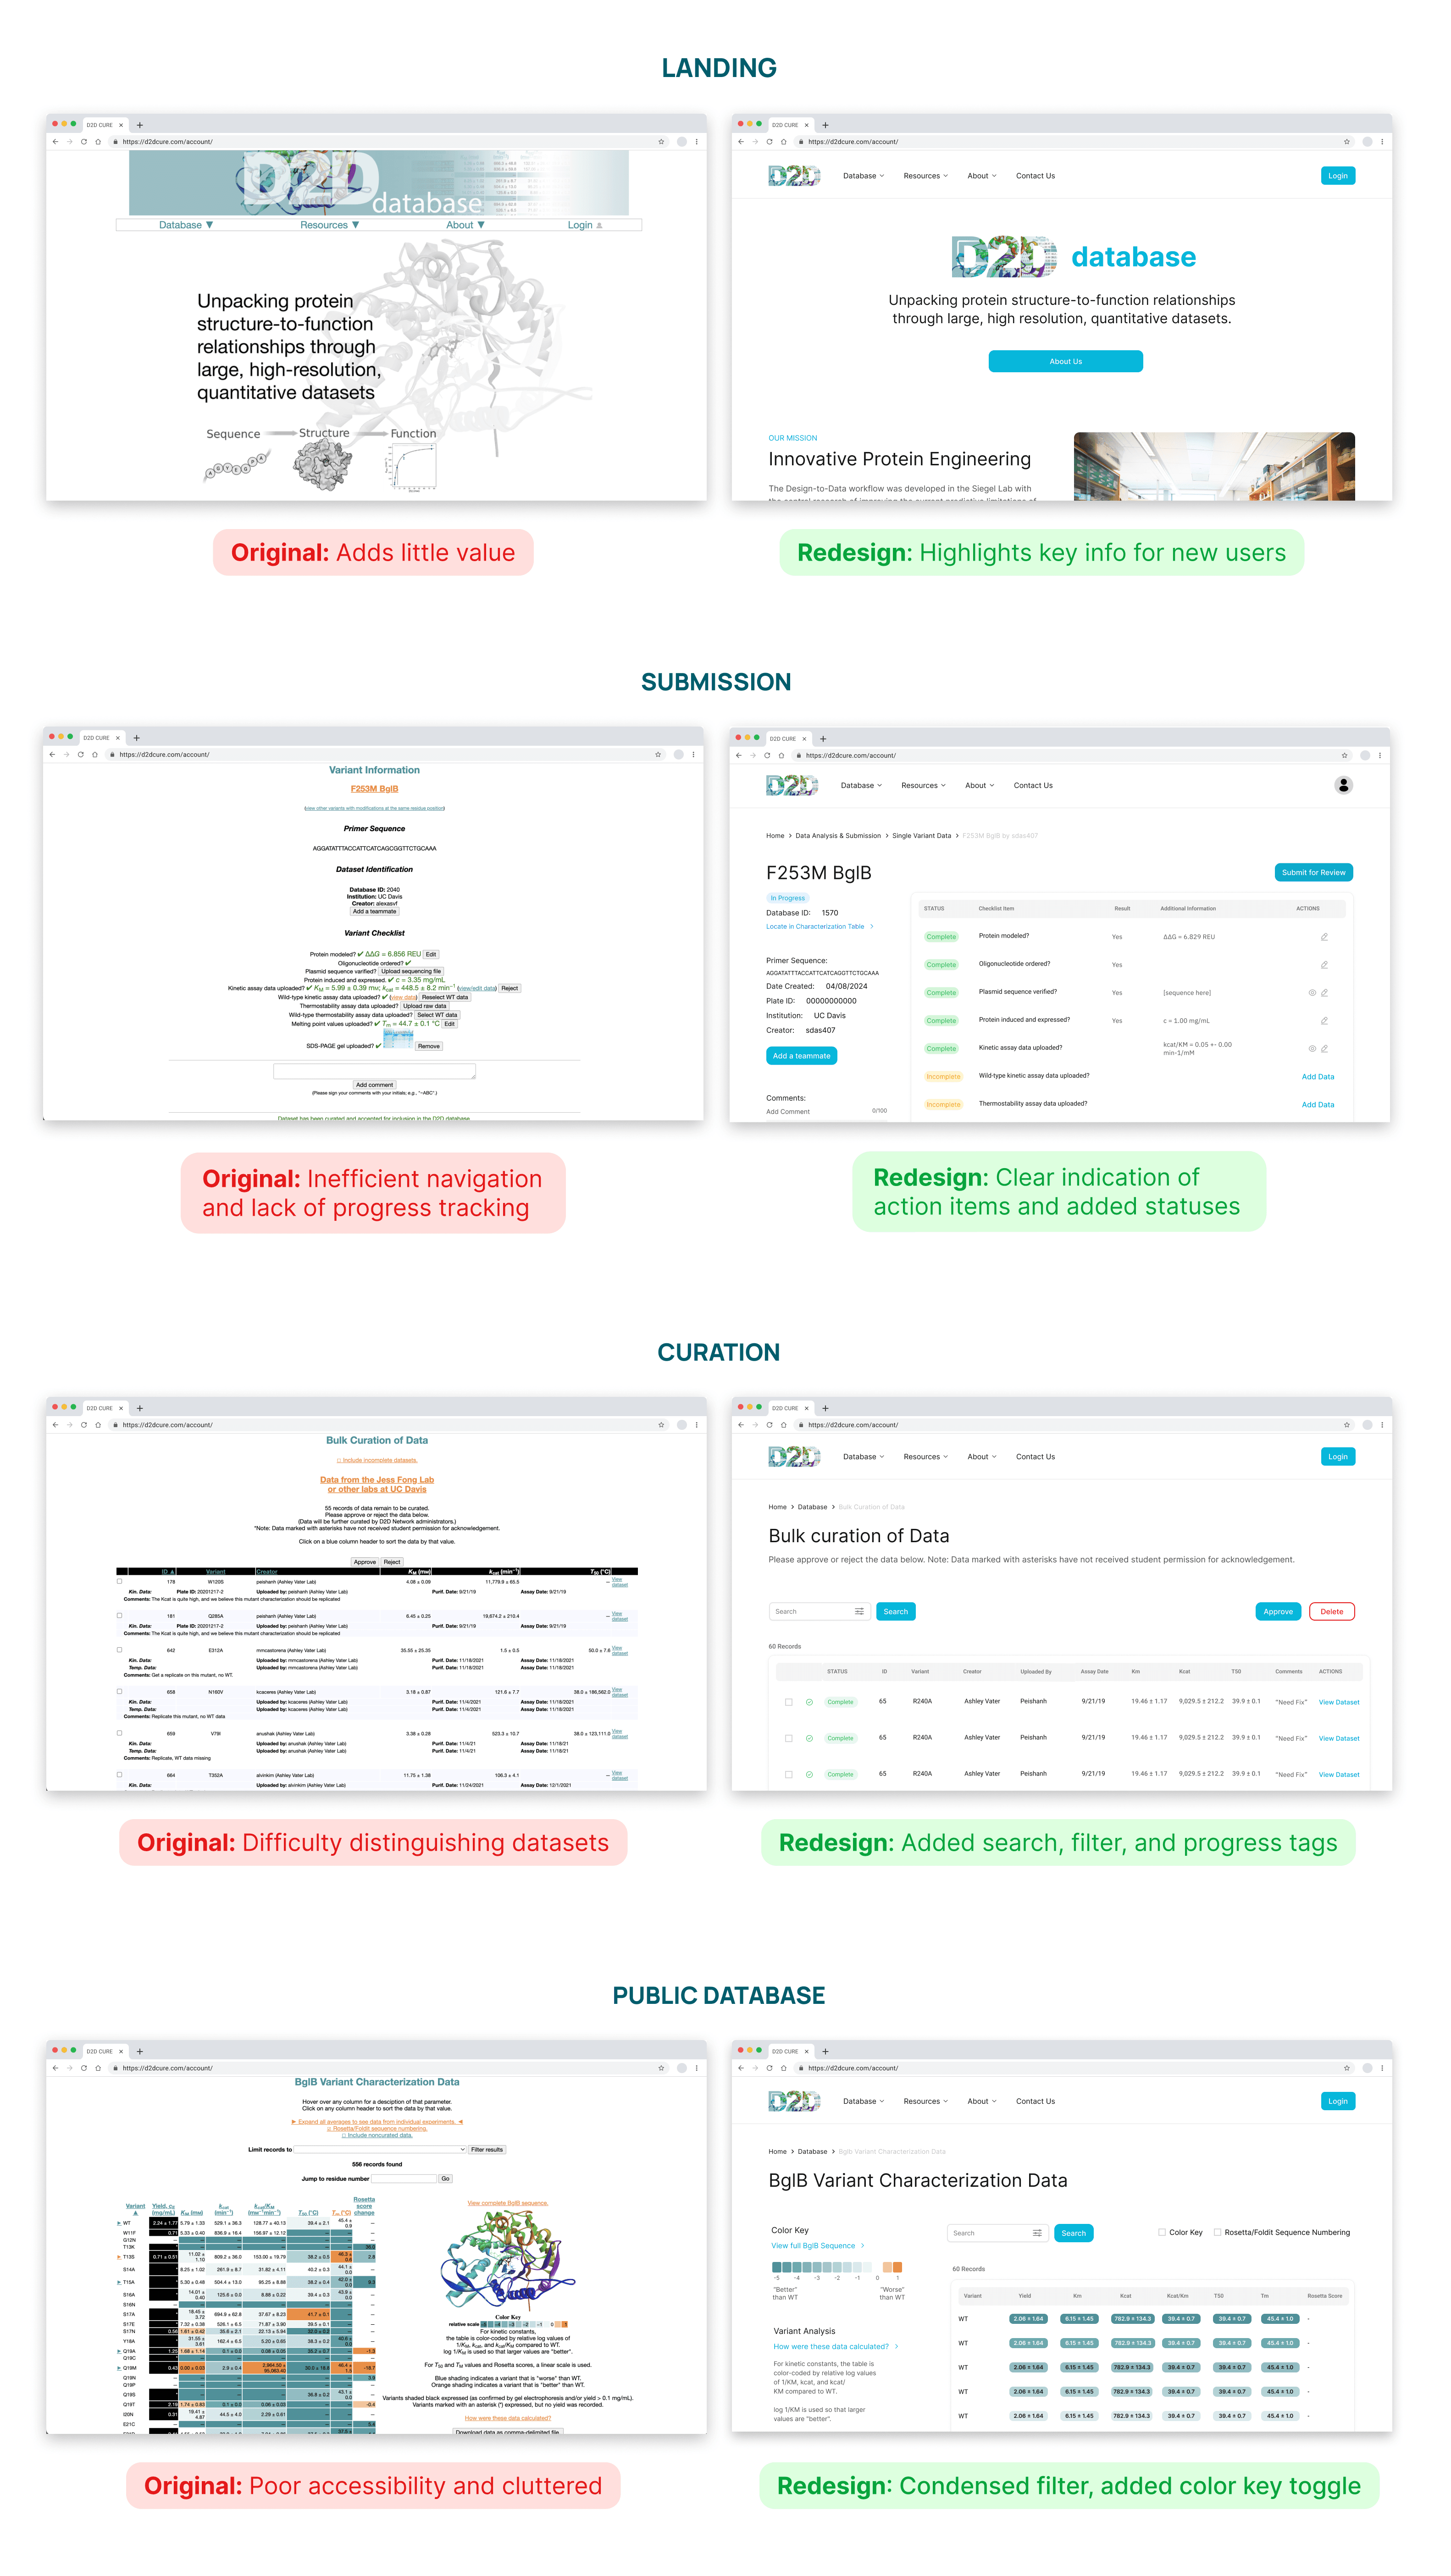Expand Database menu in Public Database redesign navbar
1451x2576 pixels.
[x=863, y=2101]
